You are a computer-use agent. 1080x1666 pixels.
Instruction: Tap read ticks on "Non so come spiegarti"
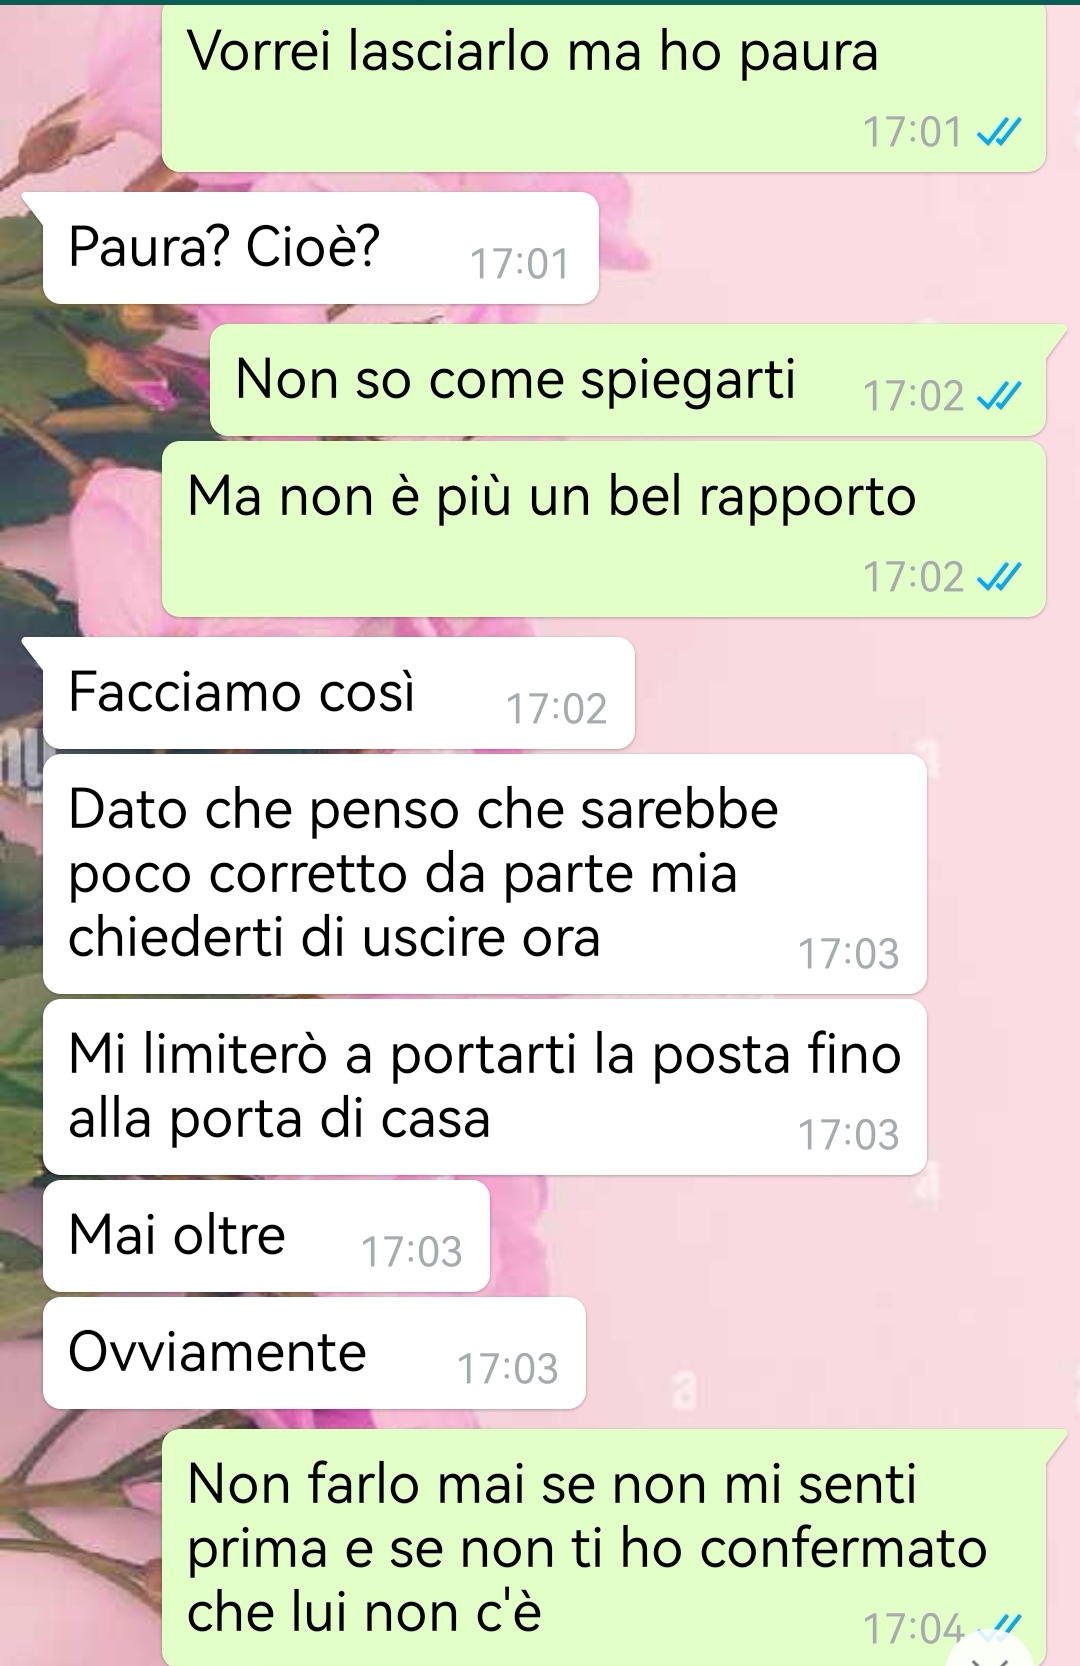[x=998, y=397]
